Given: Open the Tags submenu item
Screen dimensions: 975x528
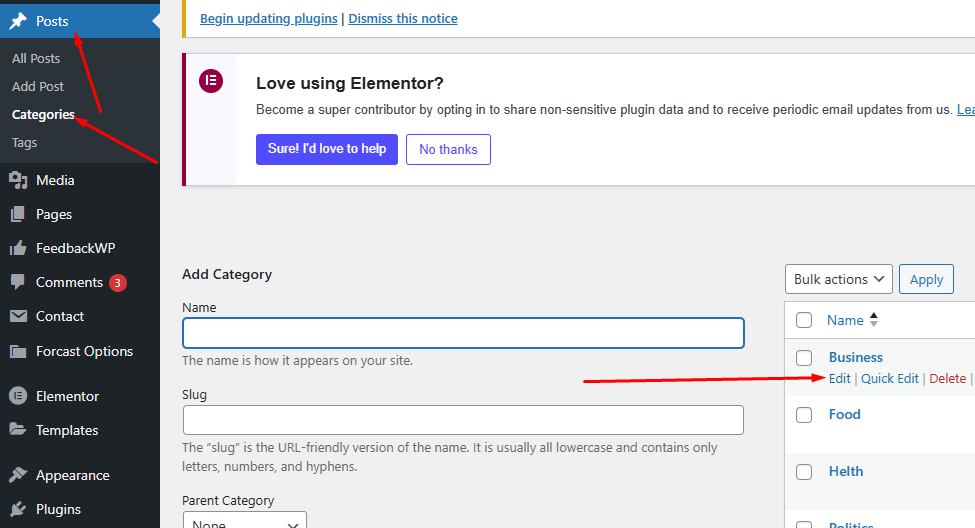Looking at the screenshot, I should [x=24, y=142].
